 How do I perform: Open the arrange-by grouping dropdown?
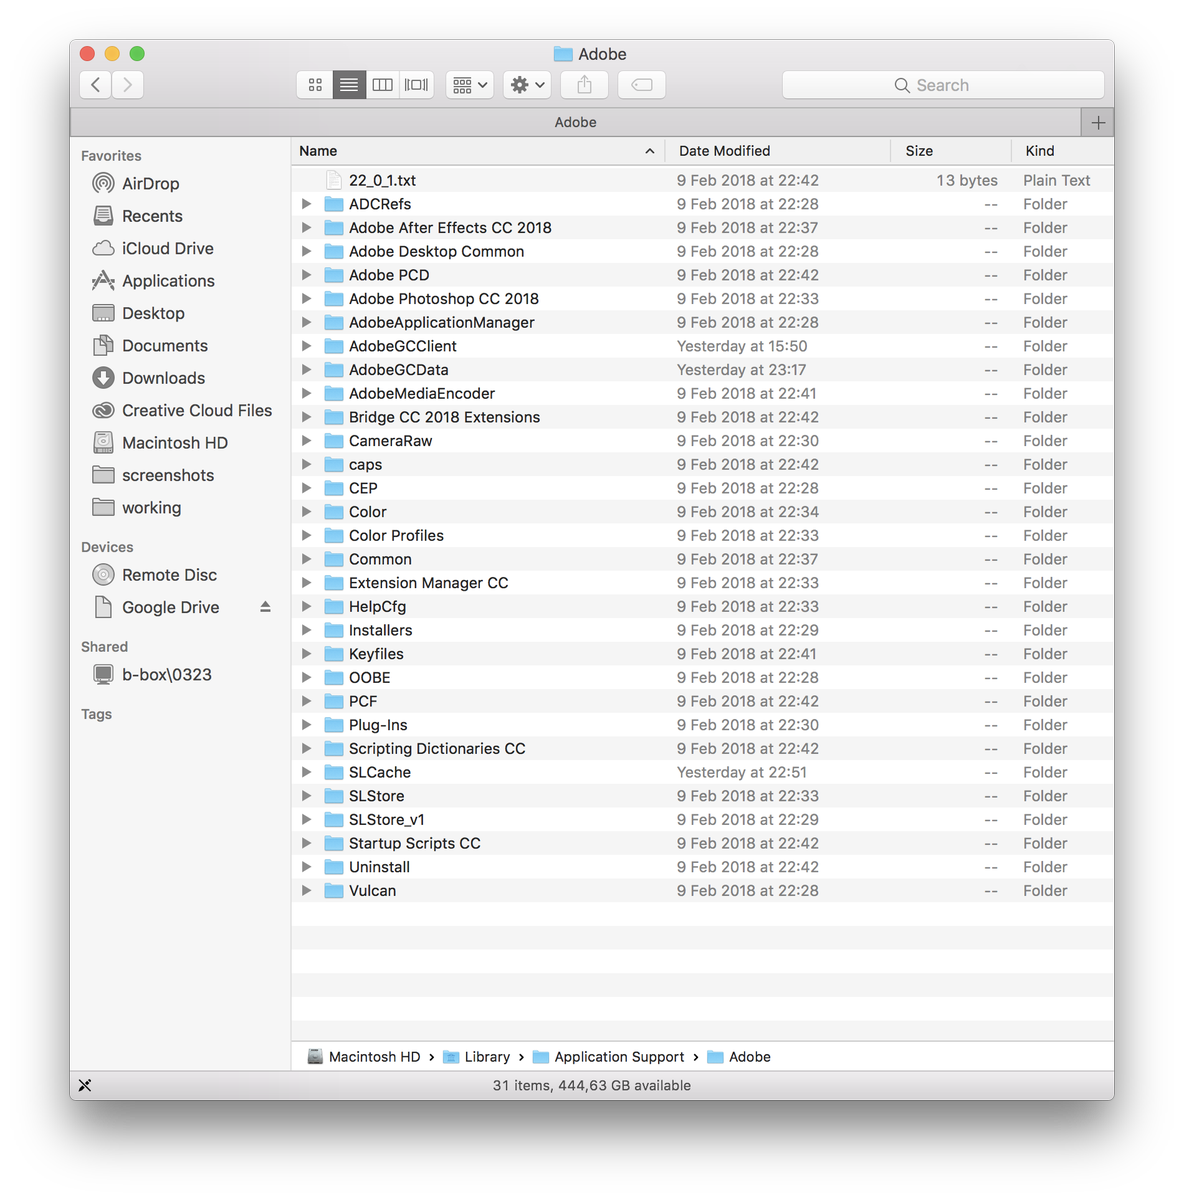pos(470,85)
